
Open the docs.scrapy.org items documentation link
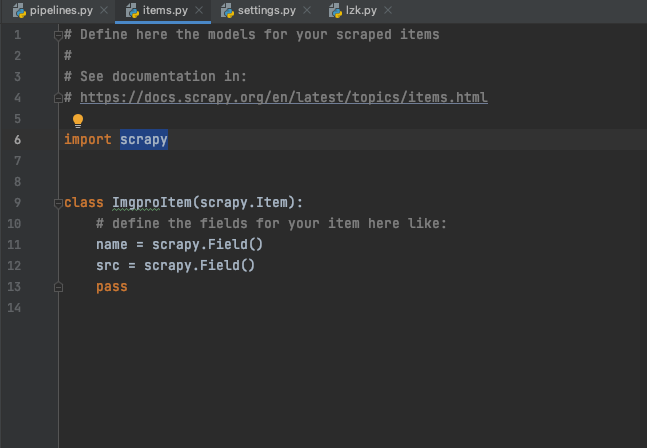click(284, 98)
